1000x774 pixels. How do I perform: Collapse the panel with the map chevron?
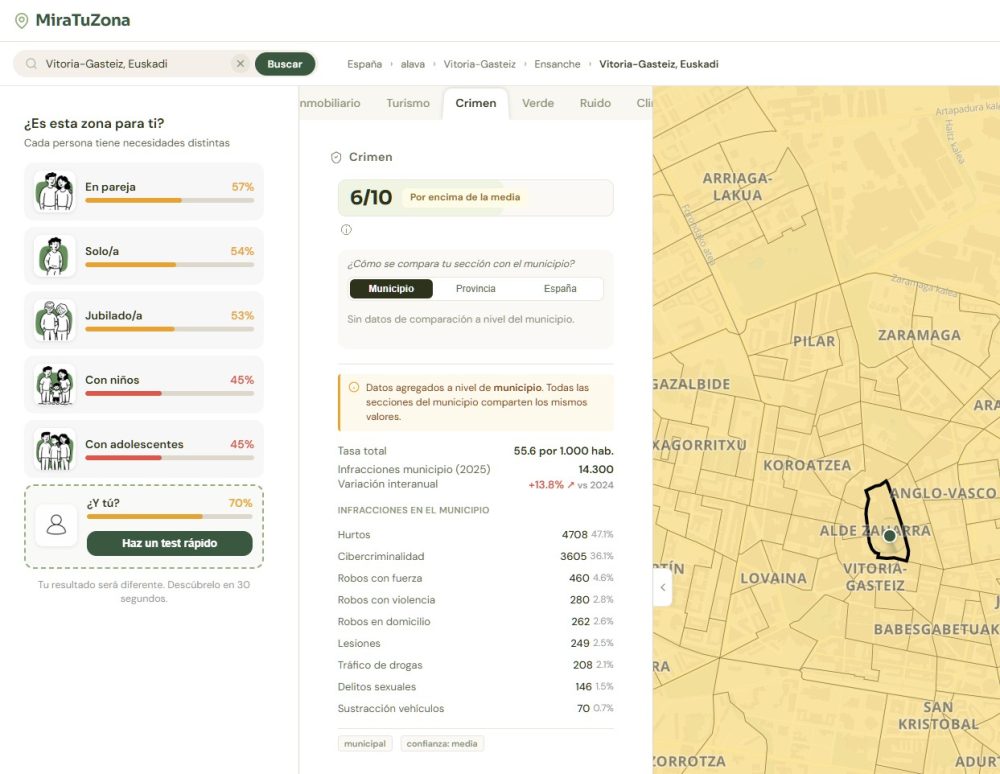coord(662,588)
